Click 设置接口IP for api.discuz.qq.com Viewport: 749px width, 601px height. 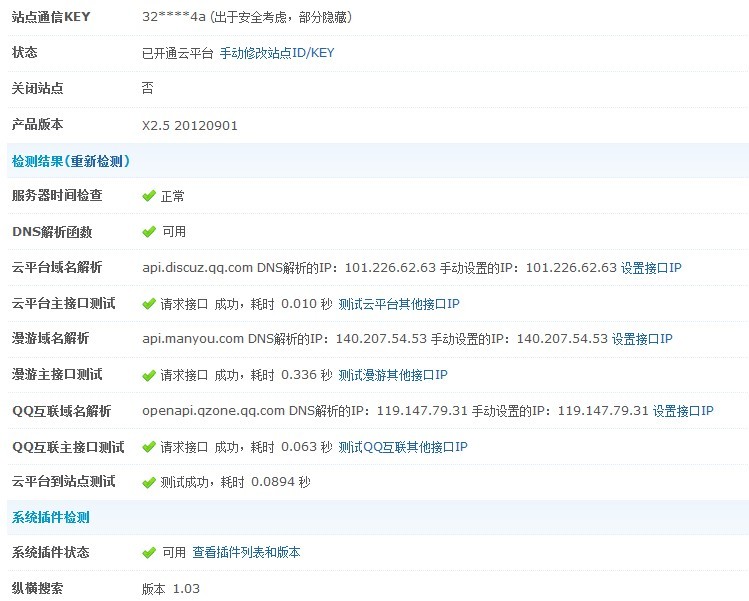(x=651, y=268)
